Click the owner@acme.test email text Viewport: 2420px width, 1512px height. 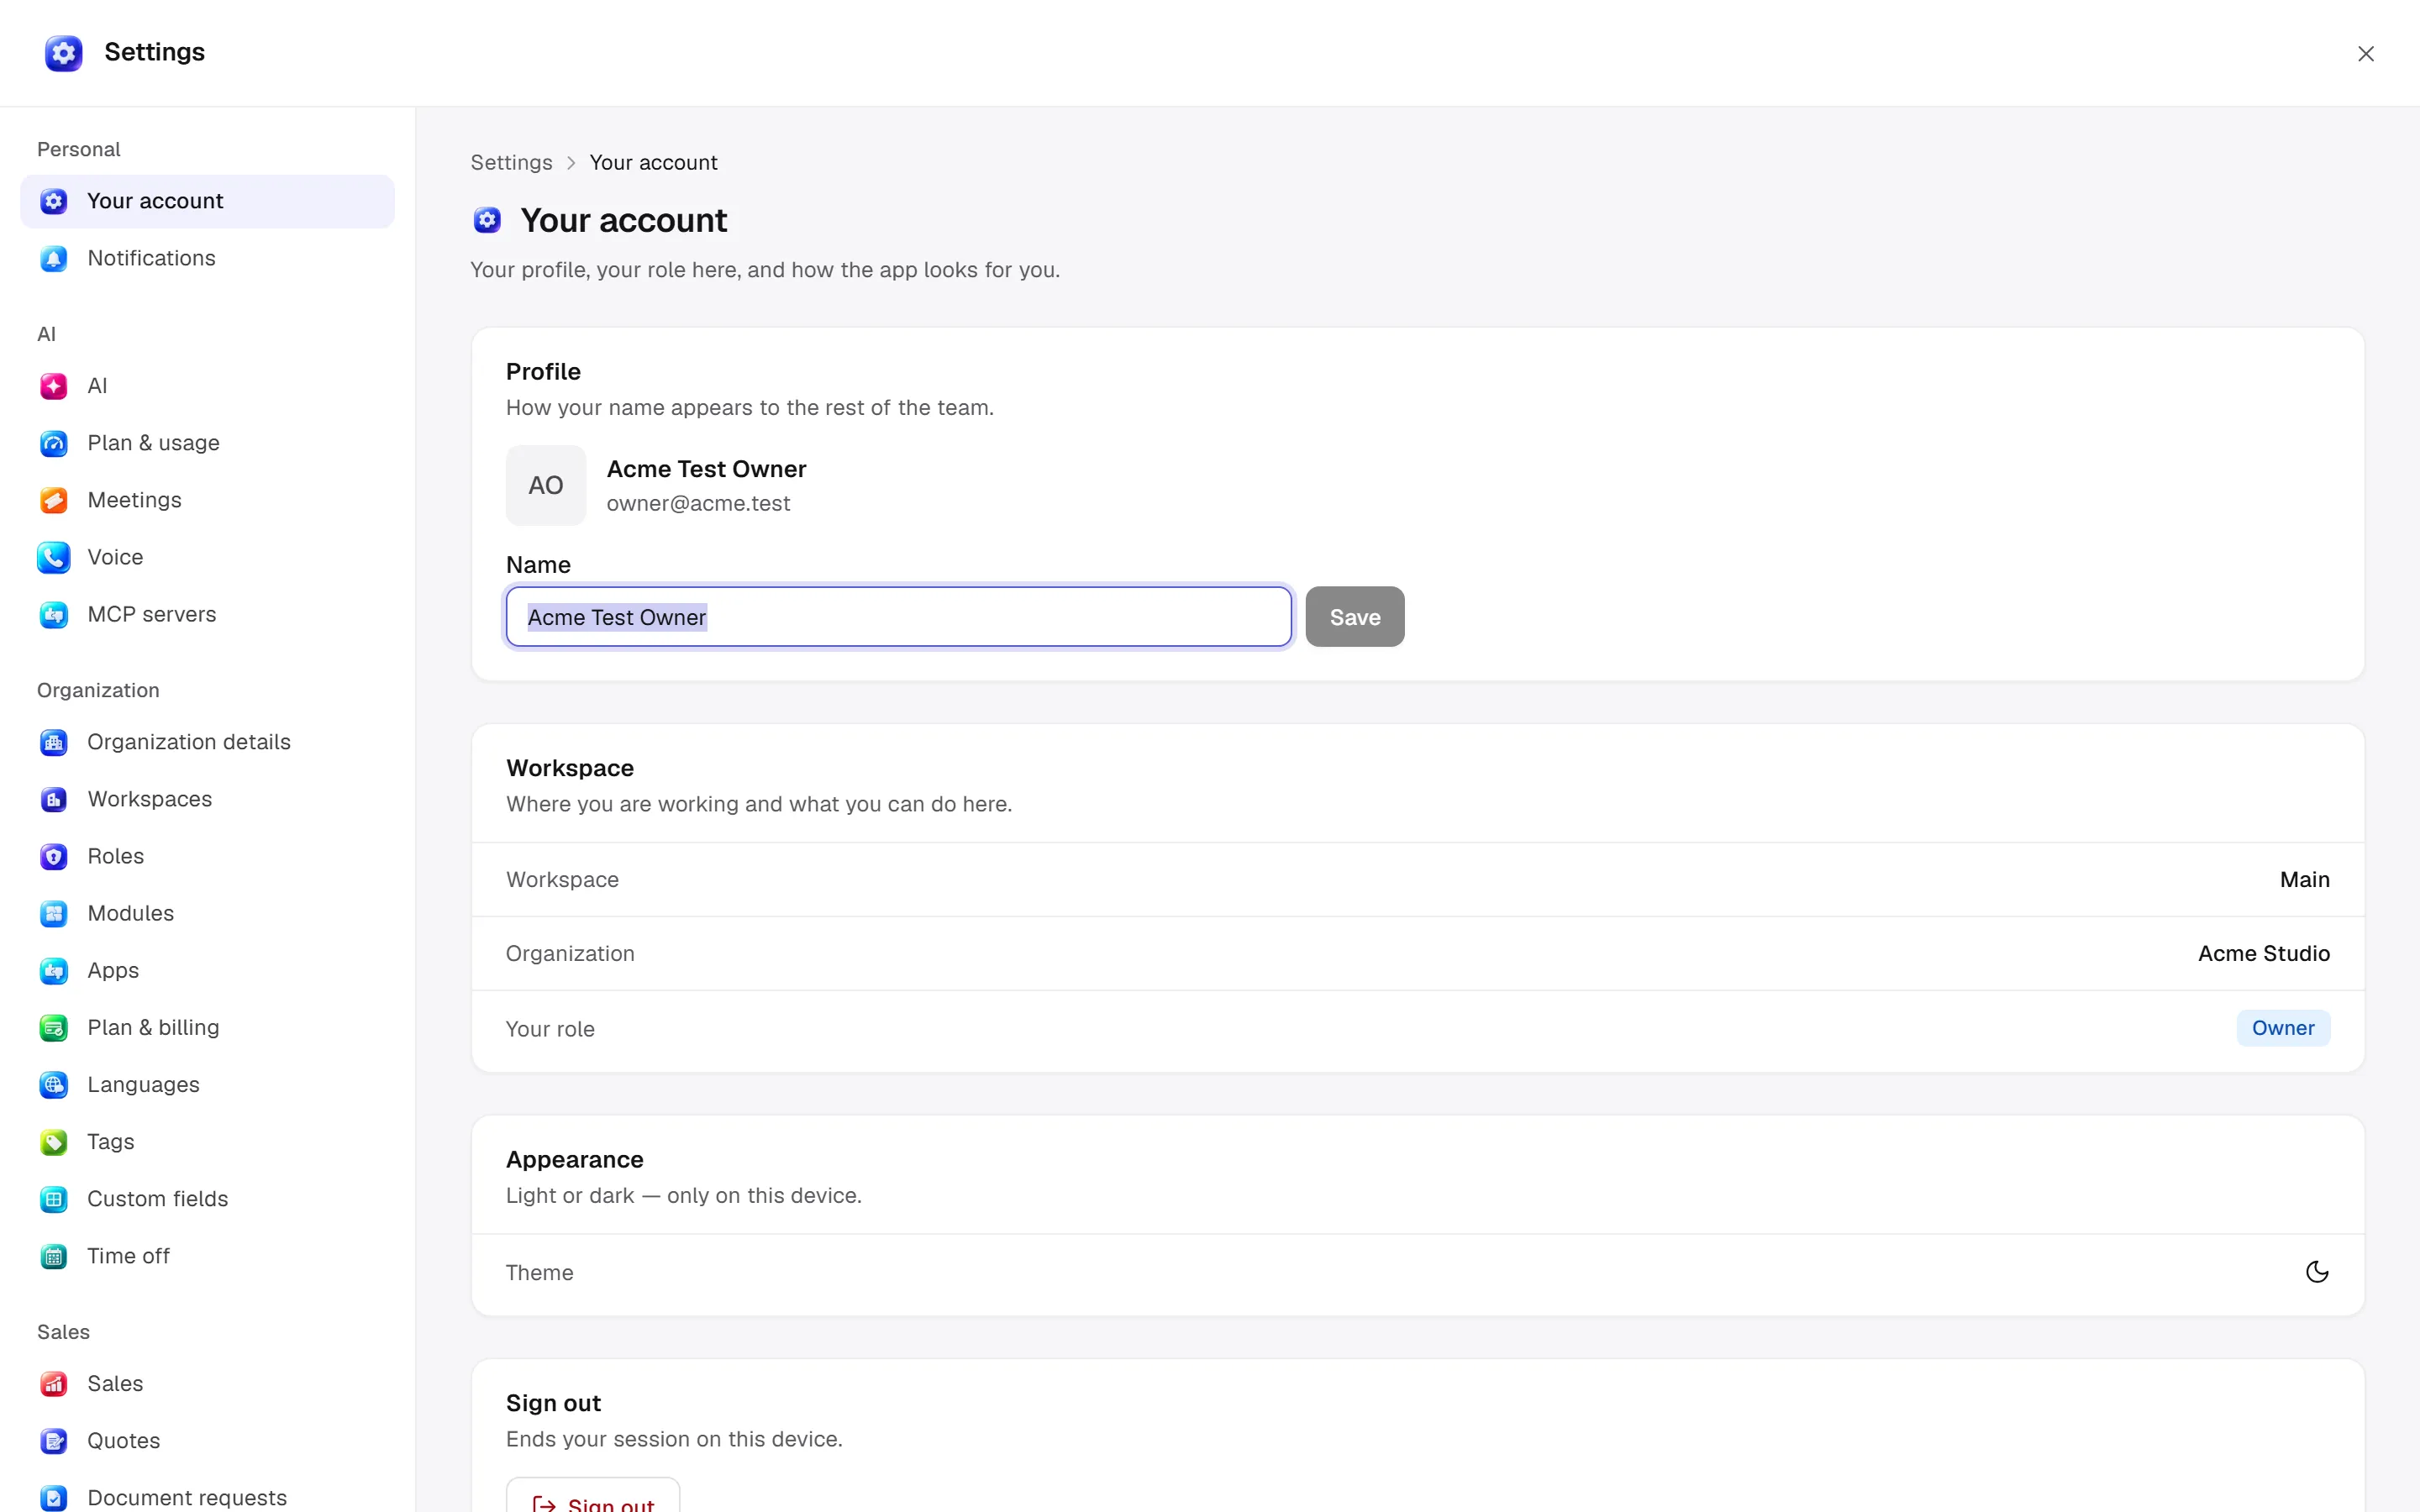tap(698, 503)
